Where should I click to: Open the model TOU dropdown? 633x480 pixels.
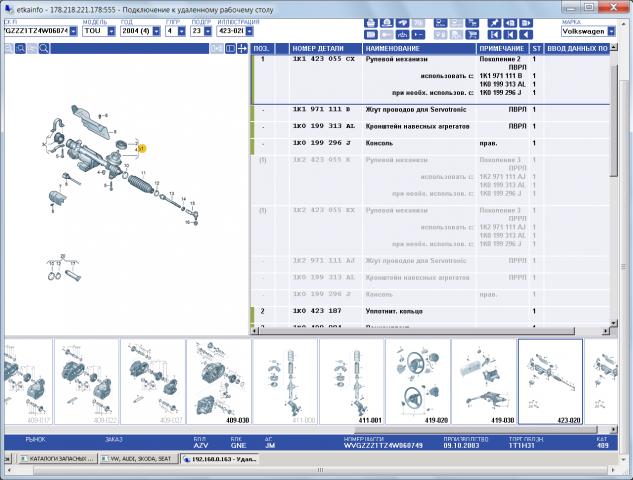pos(111,31)
